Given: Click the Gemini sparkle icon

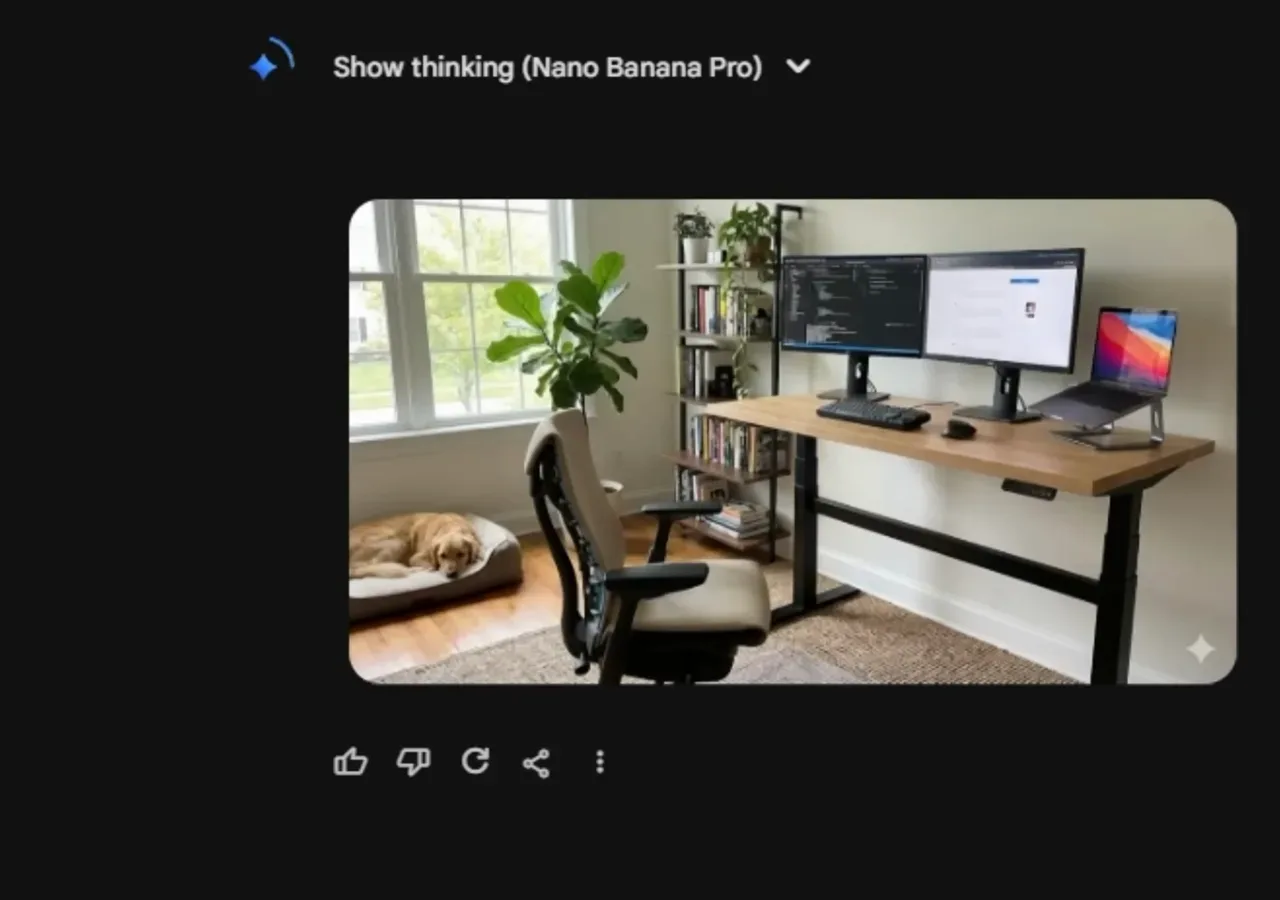Looking at the screenshot, I should (264, 66).
